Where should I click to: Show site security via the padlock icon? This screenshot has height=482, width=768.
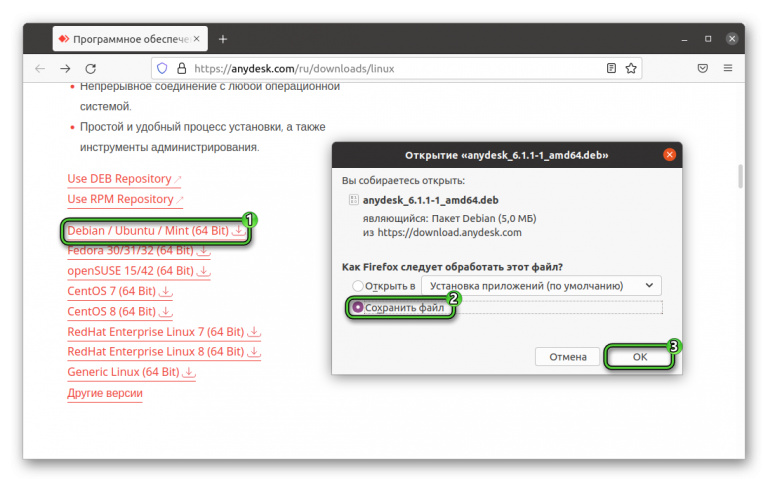click(181, 69)
